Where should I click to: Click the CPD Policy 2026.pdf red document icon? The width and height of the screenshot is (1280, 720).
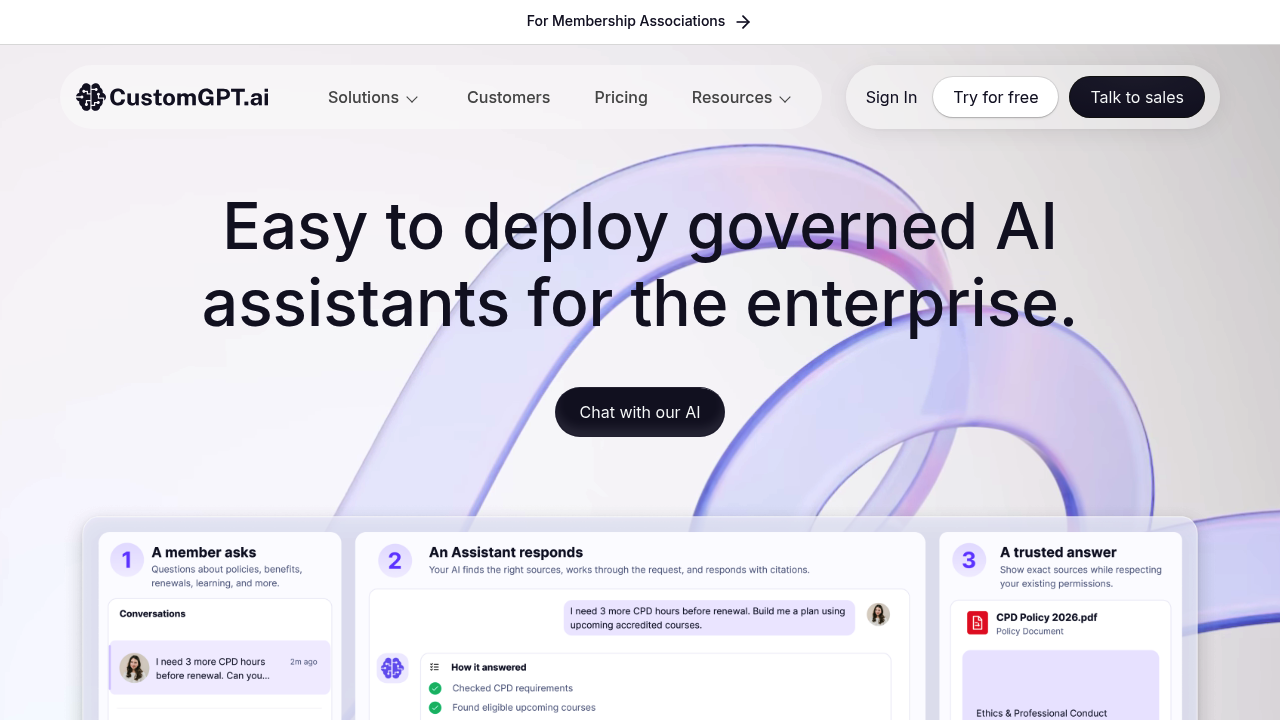pyautogui.click(x=977, y=623)
